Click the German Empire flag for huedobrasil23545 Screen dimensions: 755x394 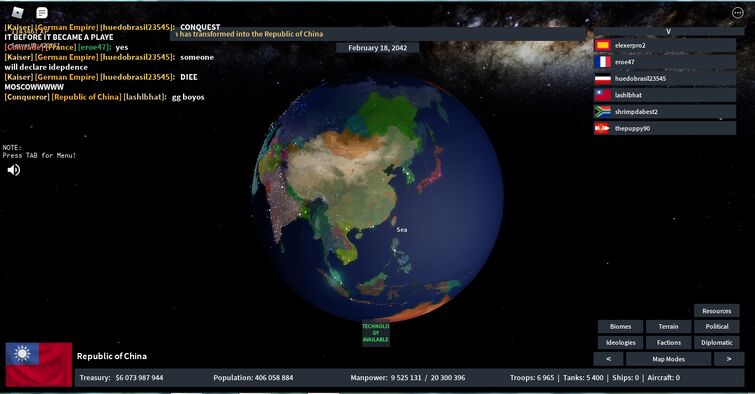coord(602,79)
